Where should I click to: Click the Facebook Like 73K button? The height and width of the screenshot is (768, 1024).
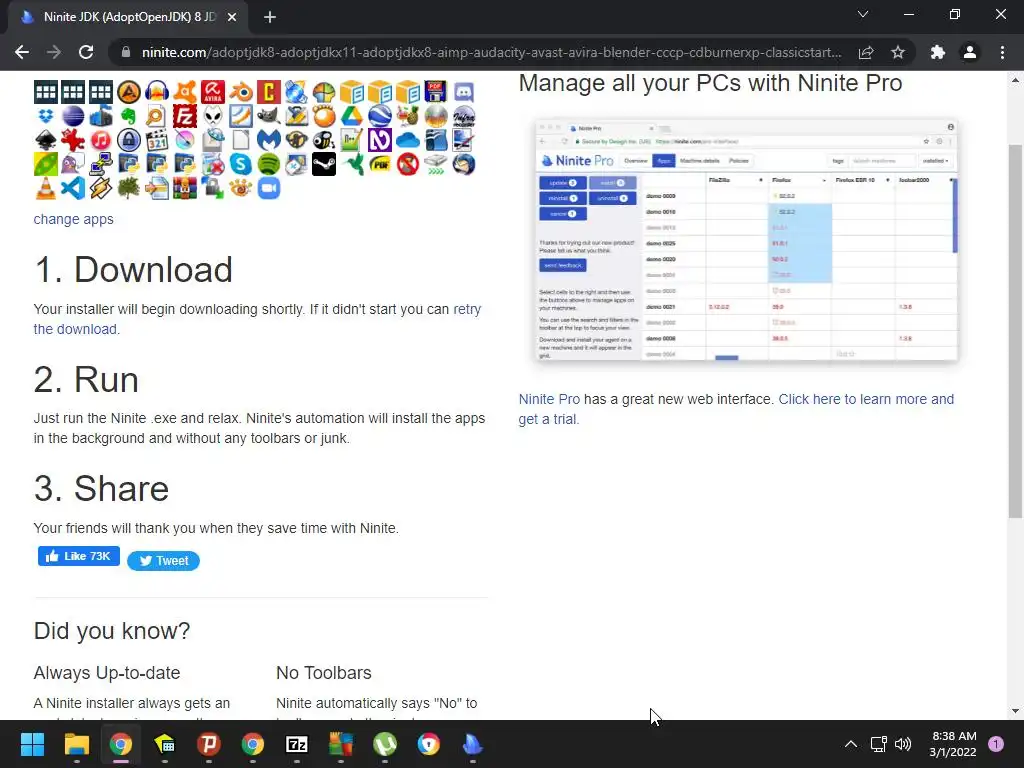click(x=79, y=556)
